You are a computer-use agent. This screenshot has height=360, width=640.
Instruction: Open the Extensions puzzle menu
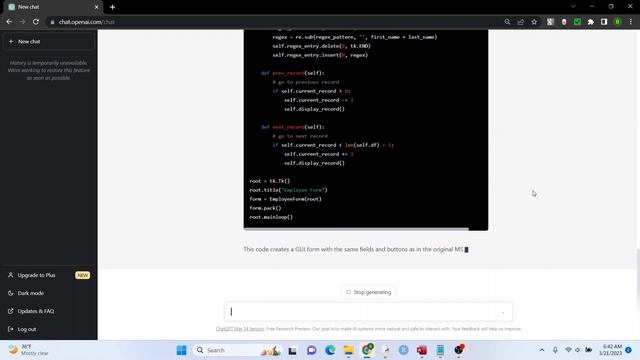pos(591,22)
